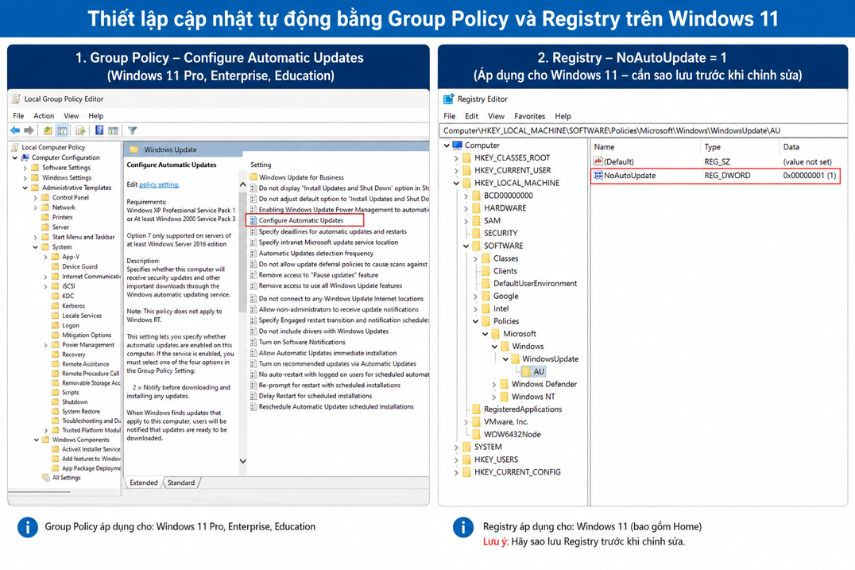The height and width of the screenshot is (570, 855).
Task: Click the Computer icon in Registry tree
Action: pos(457,145)
